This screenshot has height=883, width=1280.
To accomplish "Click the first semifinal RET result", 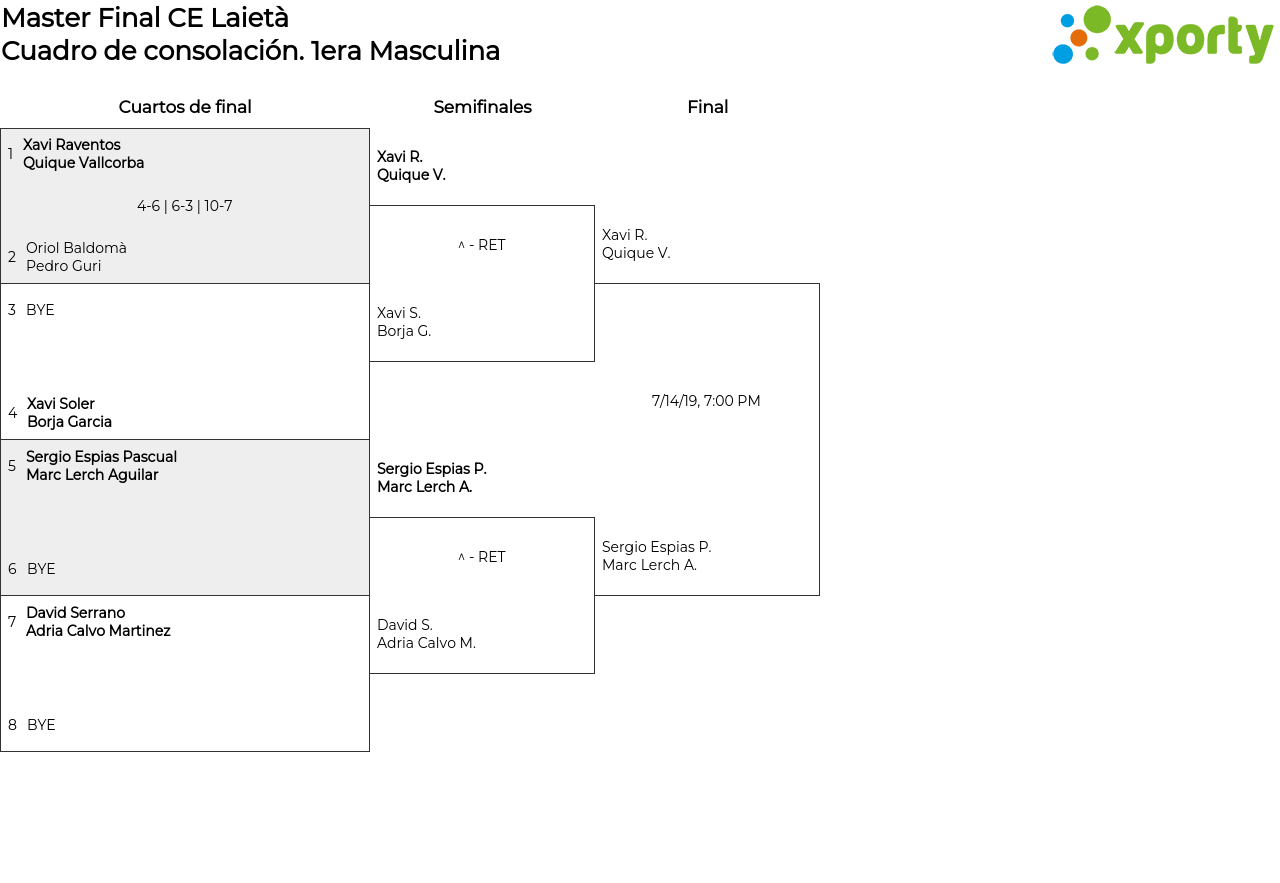I will [482, 245].
